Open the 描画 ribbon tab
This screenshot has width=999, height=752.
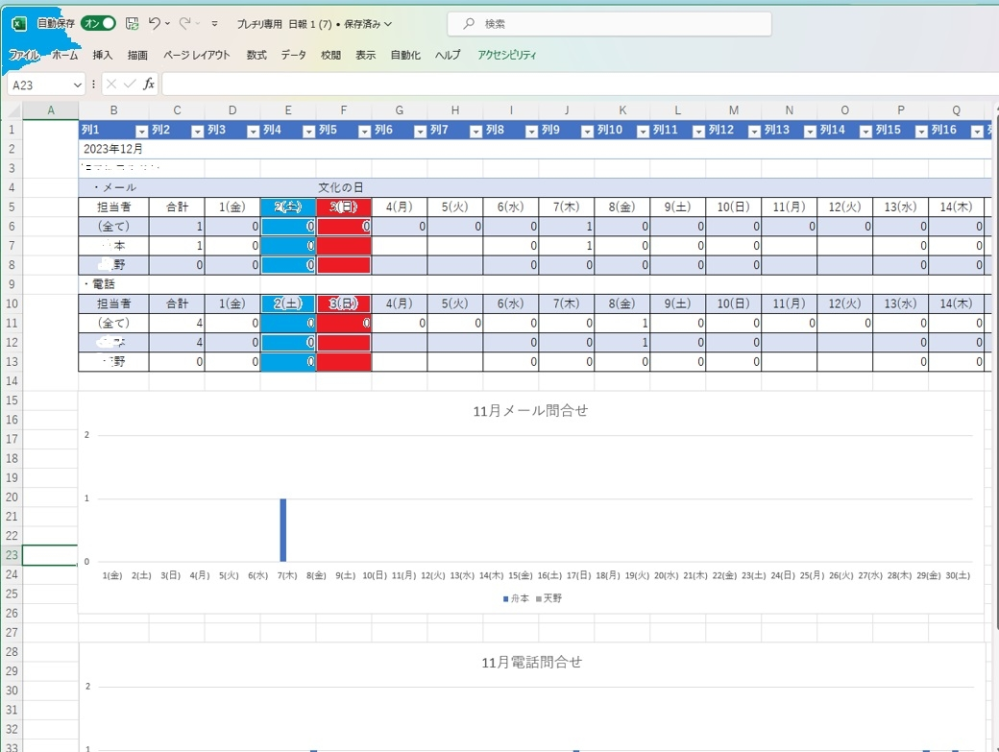pyautogui.click(x=138, y=55)
